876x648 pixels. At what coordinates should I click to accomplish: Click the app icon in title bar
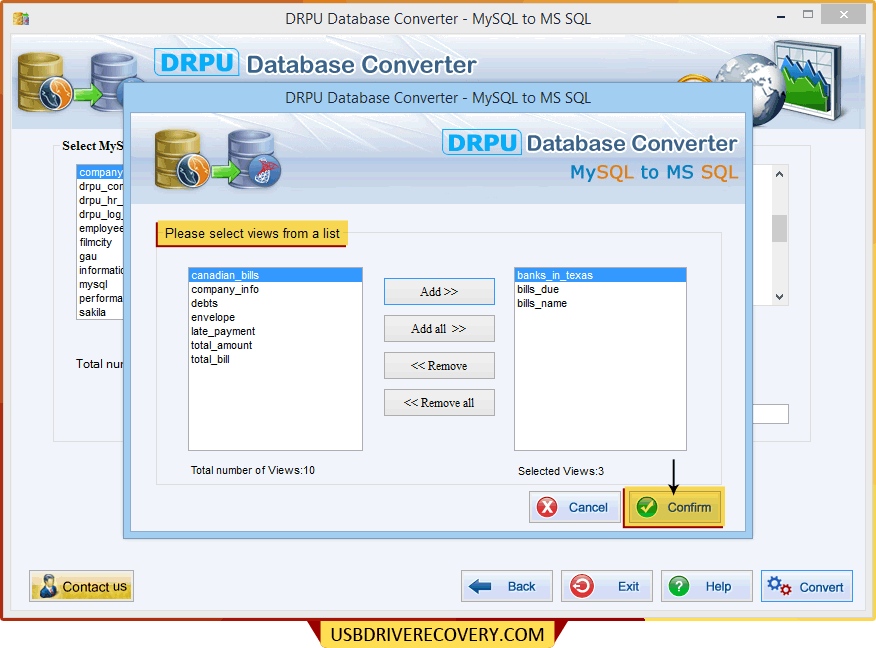[21, 18]
